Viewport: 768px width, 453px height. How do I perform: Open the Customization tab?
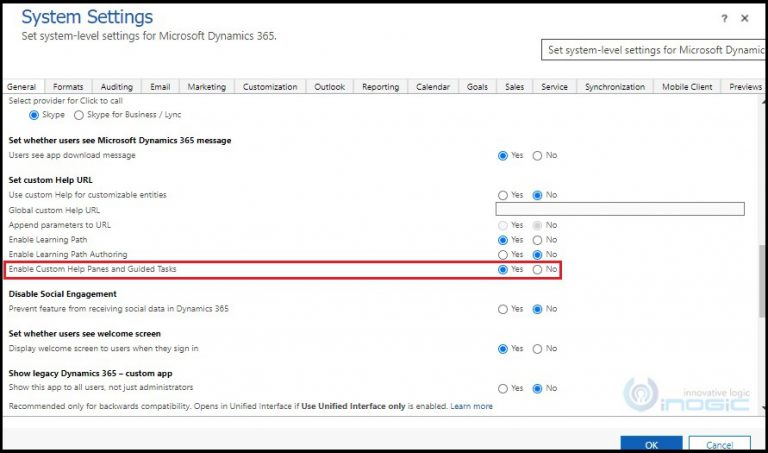(x=270, y=87)
